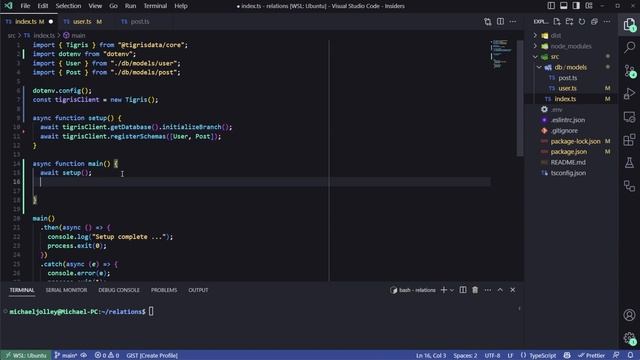Click Prettier formatter in status bar
The height and width of the screenshot is (360, 640).
tap(591, 355)
